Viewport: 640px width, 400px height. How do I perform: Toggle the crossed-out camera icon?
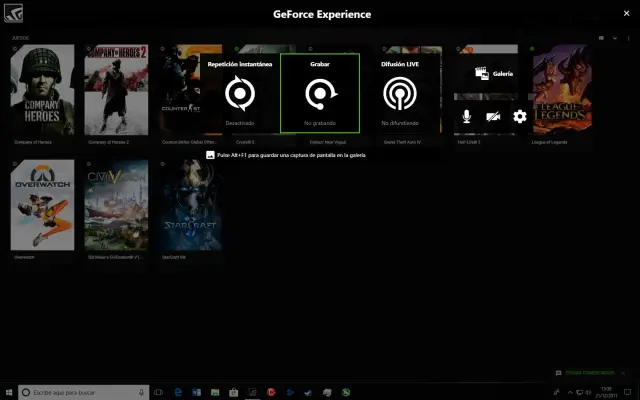tap(493, 117)
